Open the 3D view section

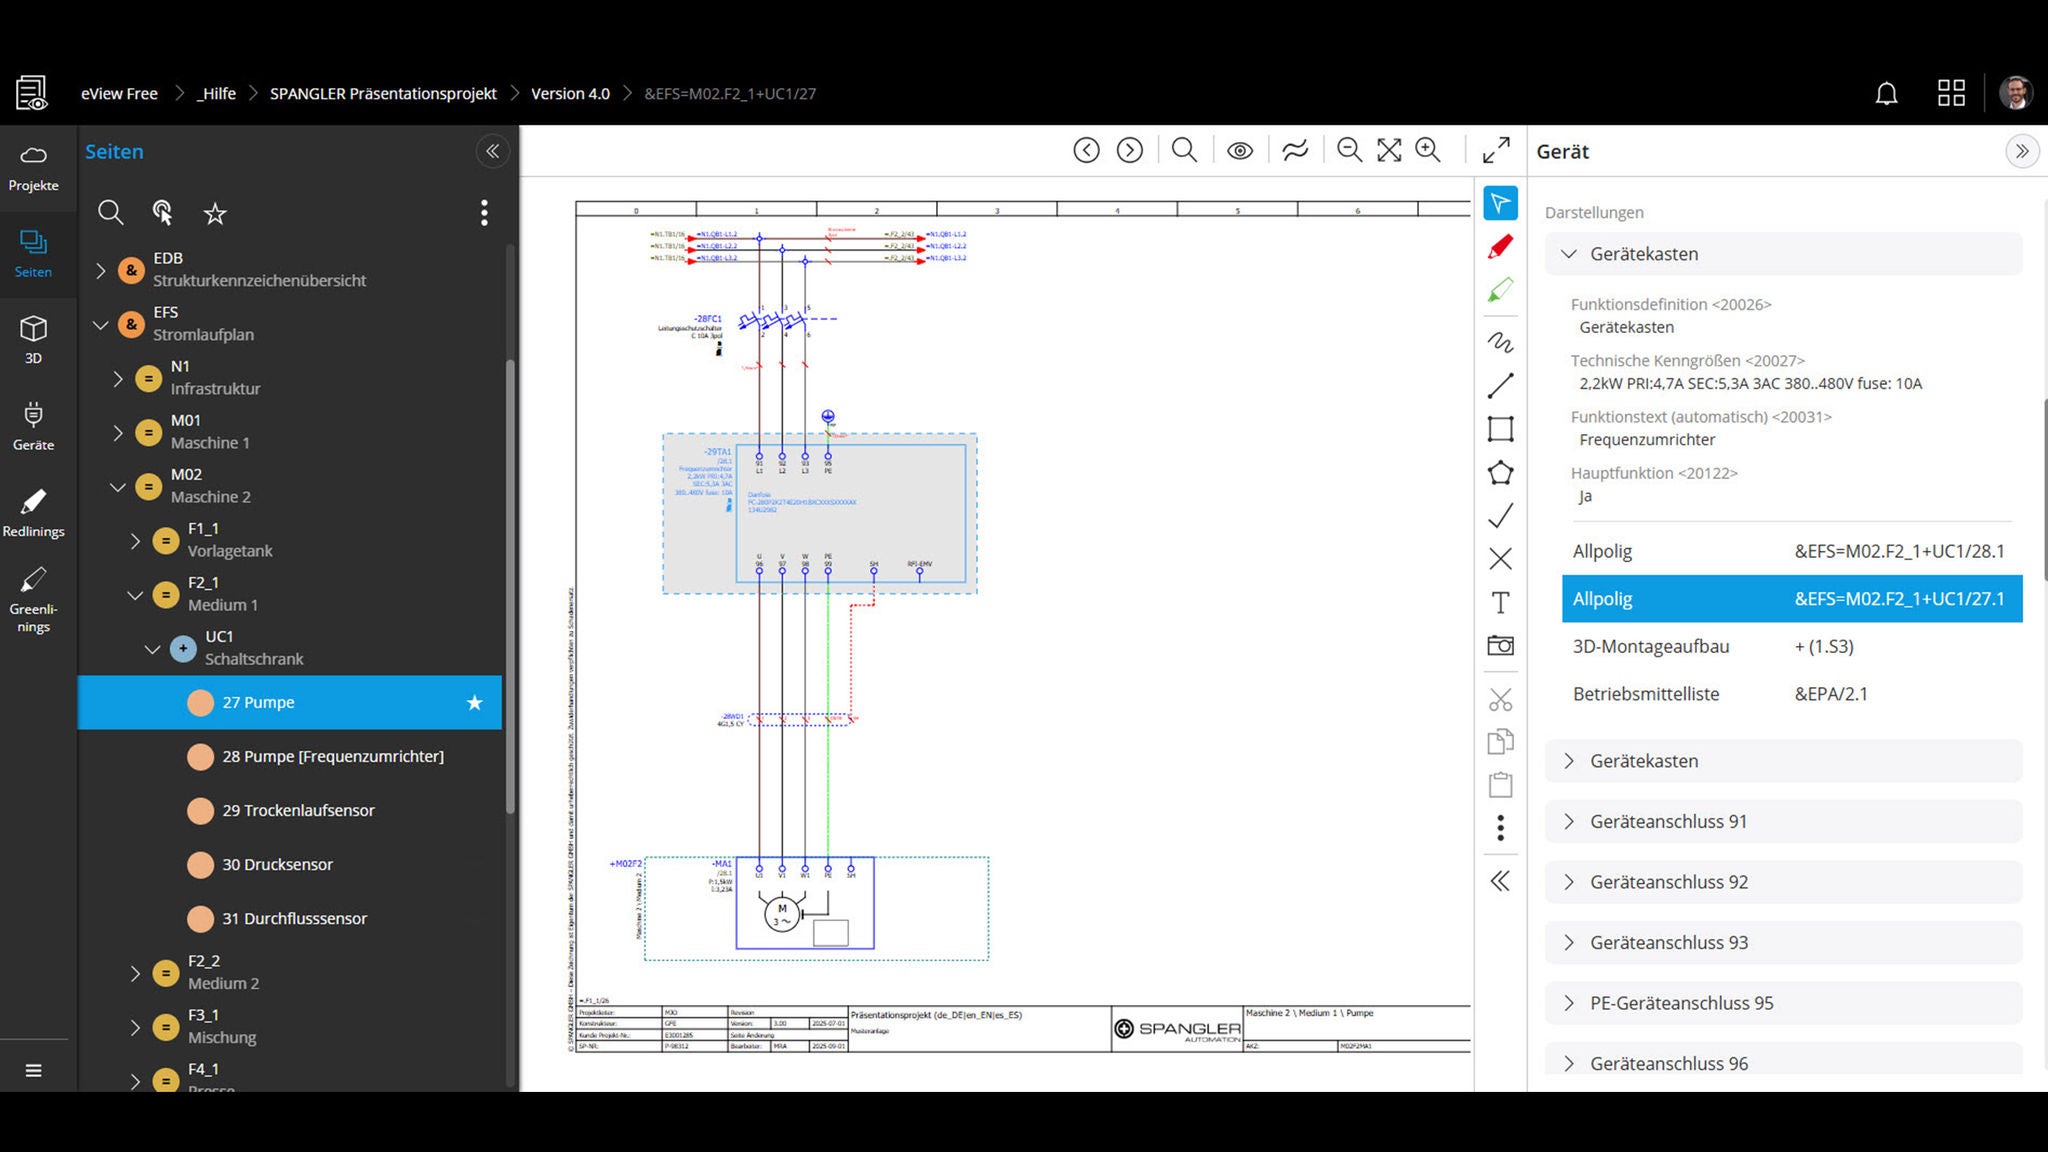tap(33, 340)
